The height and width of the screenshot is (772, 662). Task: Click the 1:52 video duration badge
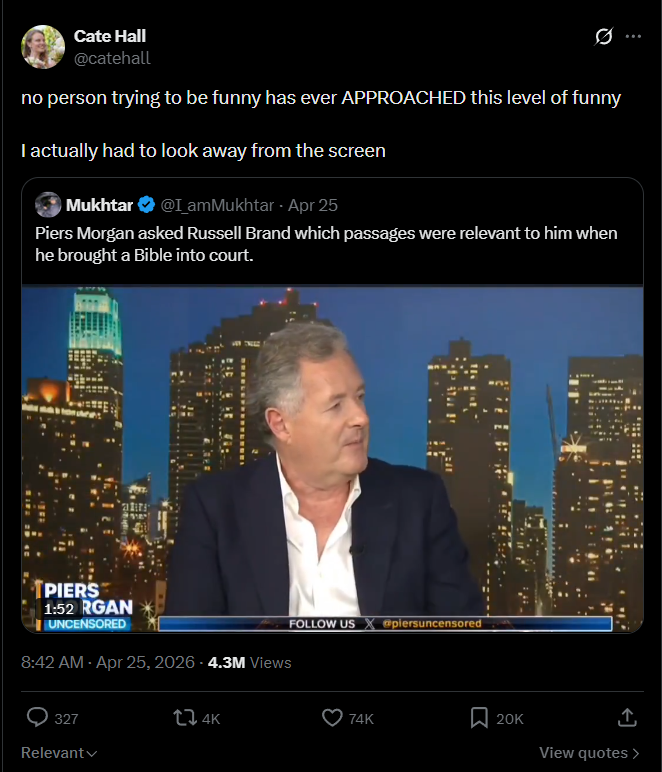pyautogui.click(x=59, y=608)
